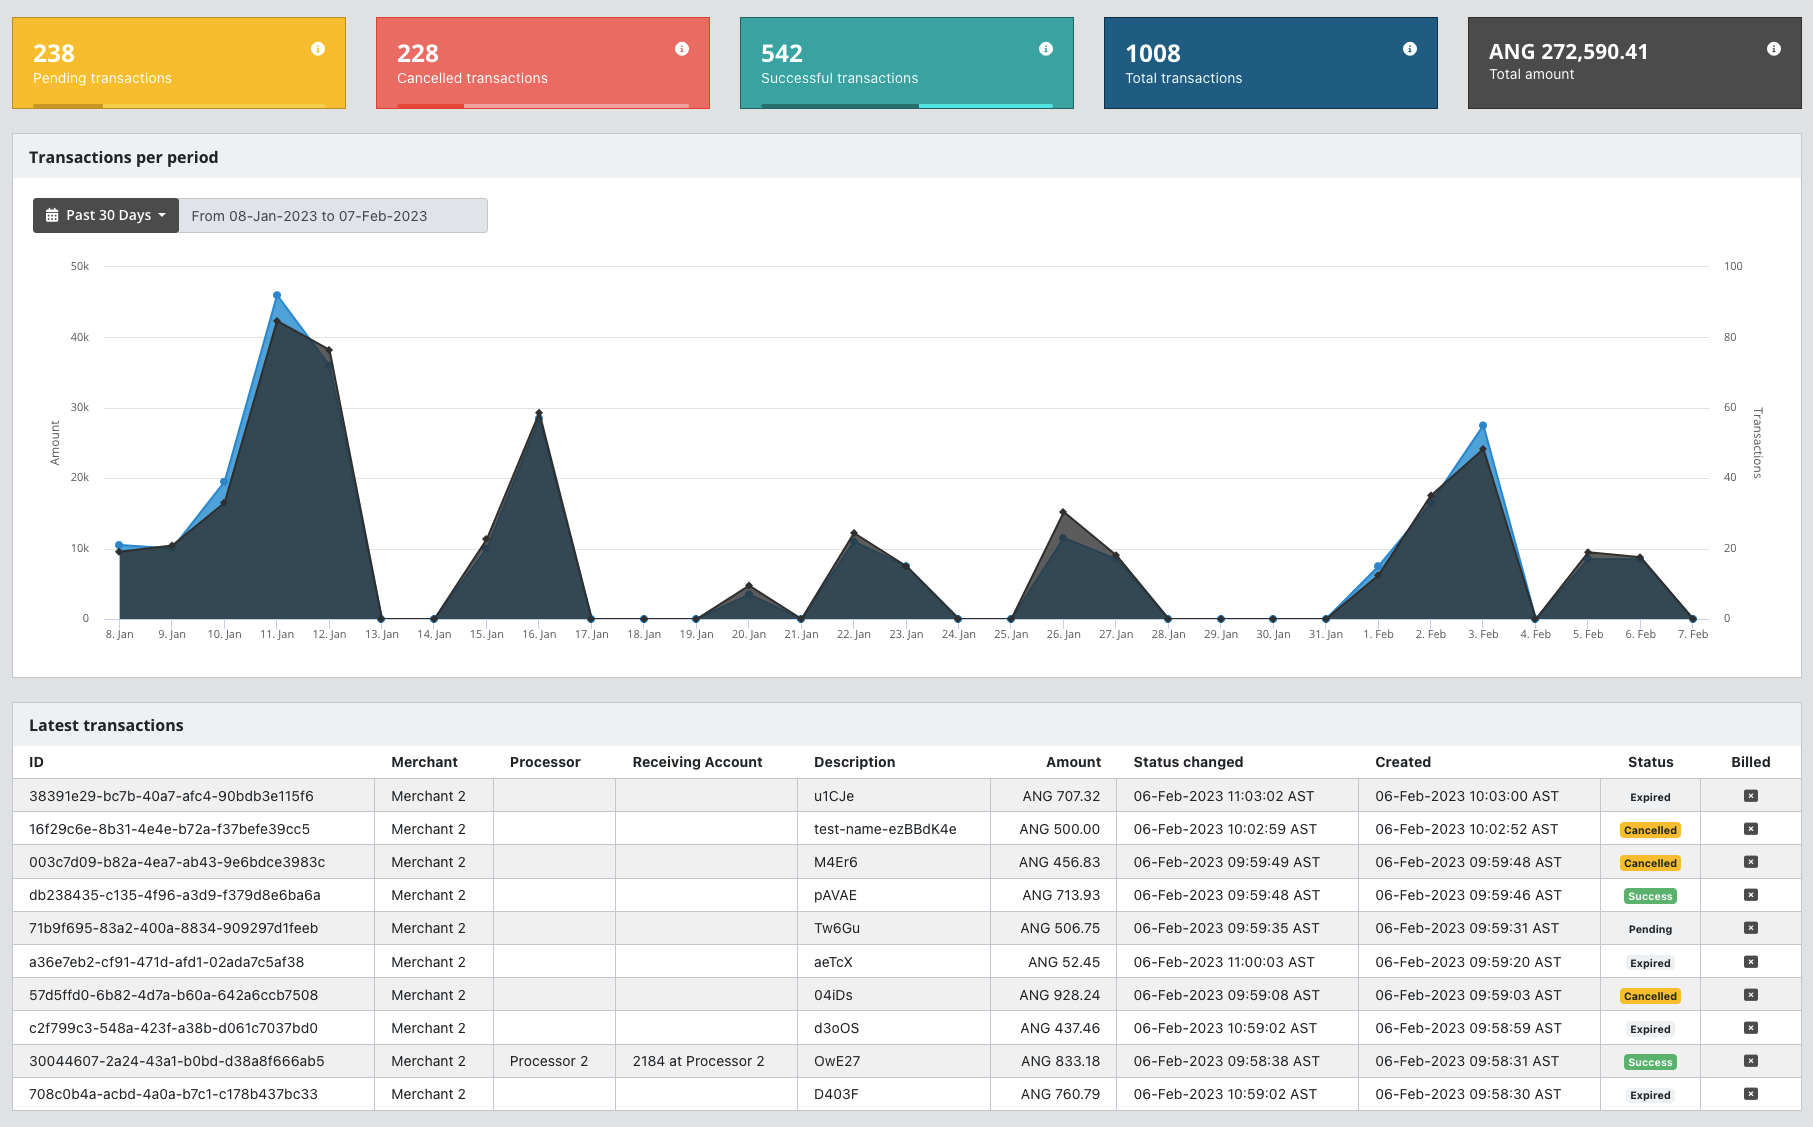This screenshot has height=1127, width=1813.
Task: Click the Amount column header
Action: pos(1073,762)
